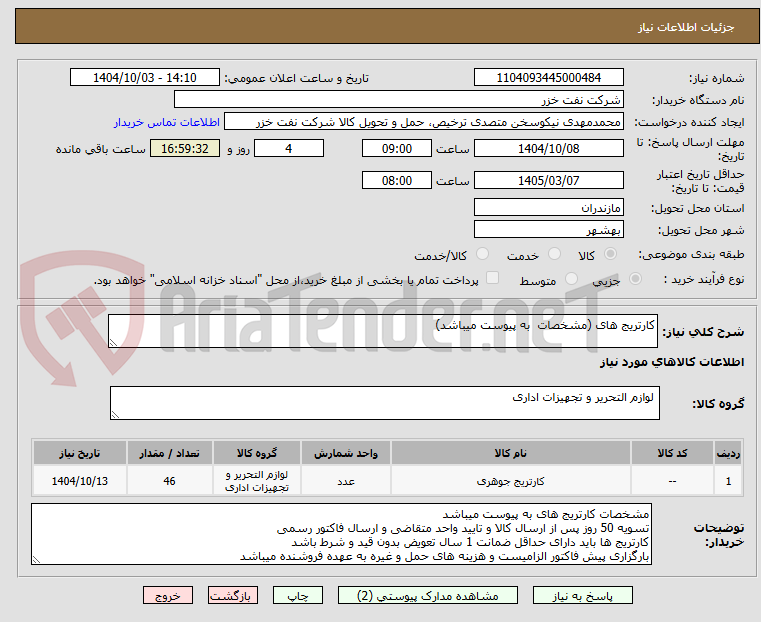Click row number 1 cell
761x622 pixels.
pyautogui.click(x=728, y=481)
